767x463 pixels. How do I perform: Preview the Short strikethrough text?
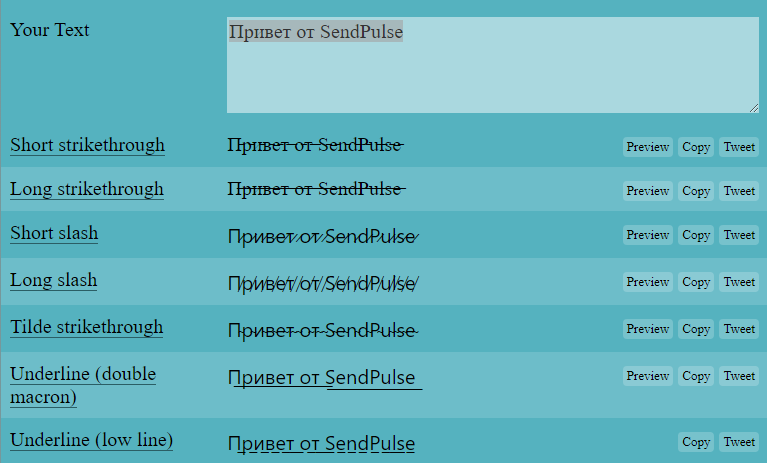647,147
